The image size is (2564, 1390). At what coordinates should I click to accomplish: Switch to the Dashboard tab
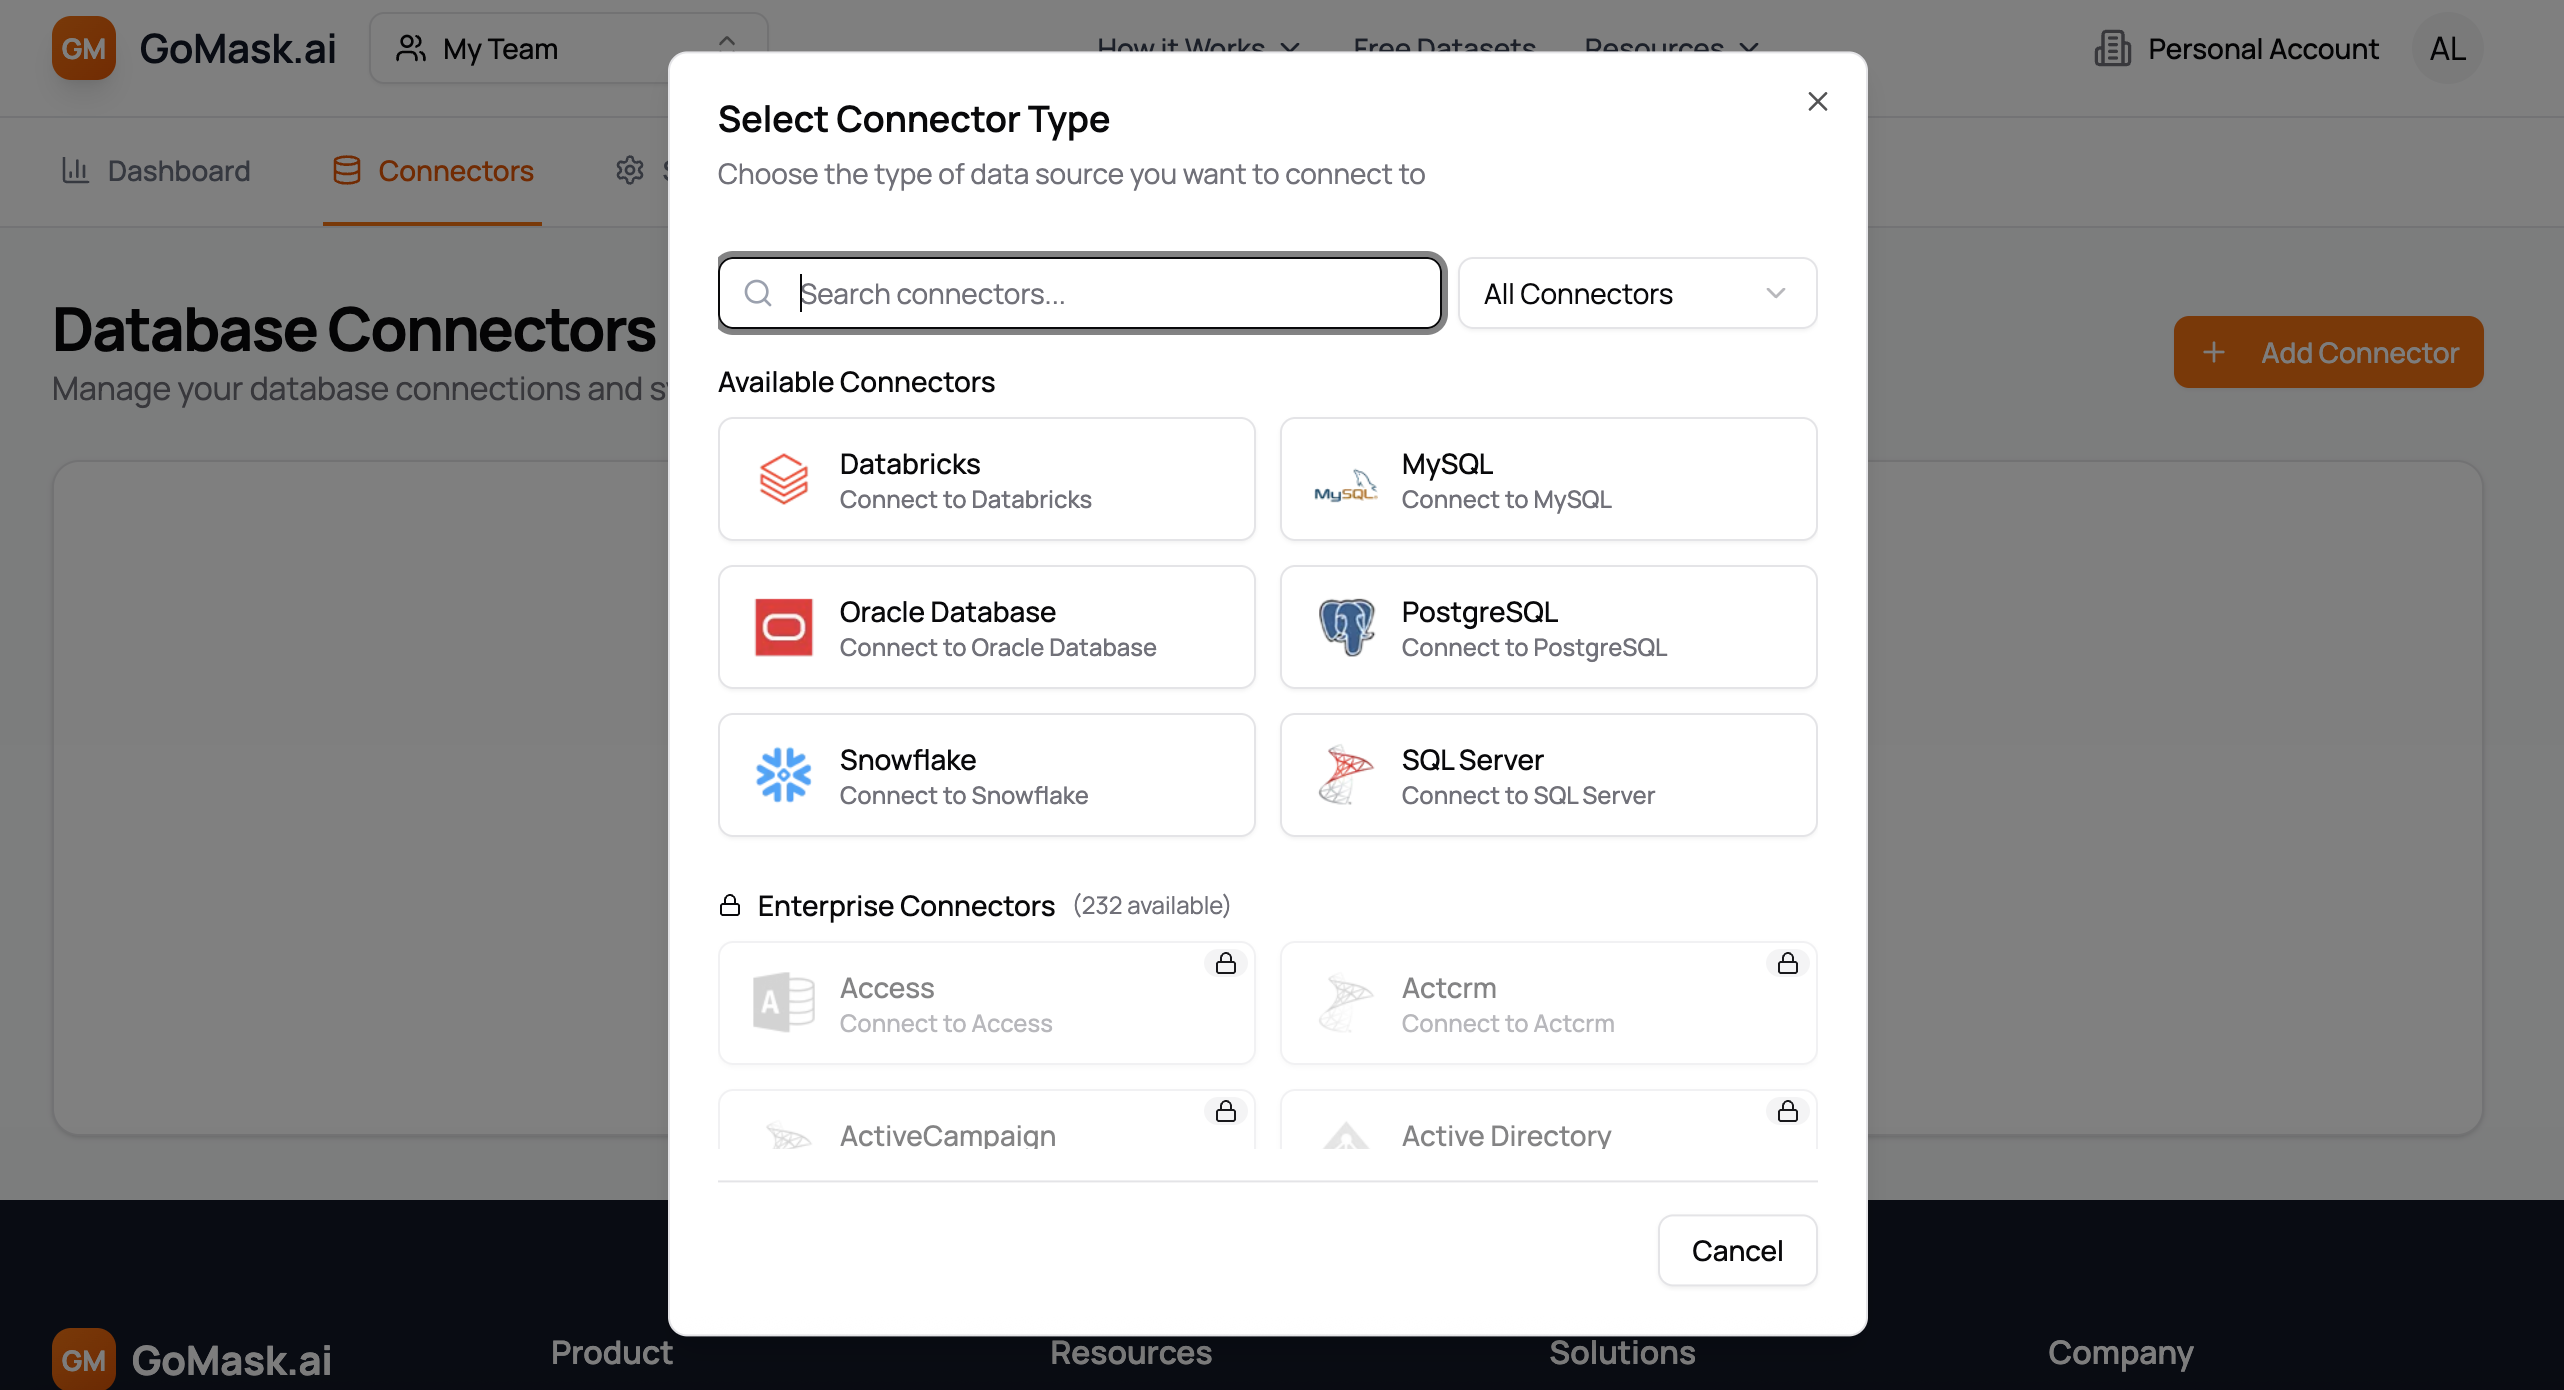coord(156,171)
